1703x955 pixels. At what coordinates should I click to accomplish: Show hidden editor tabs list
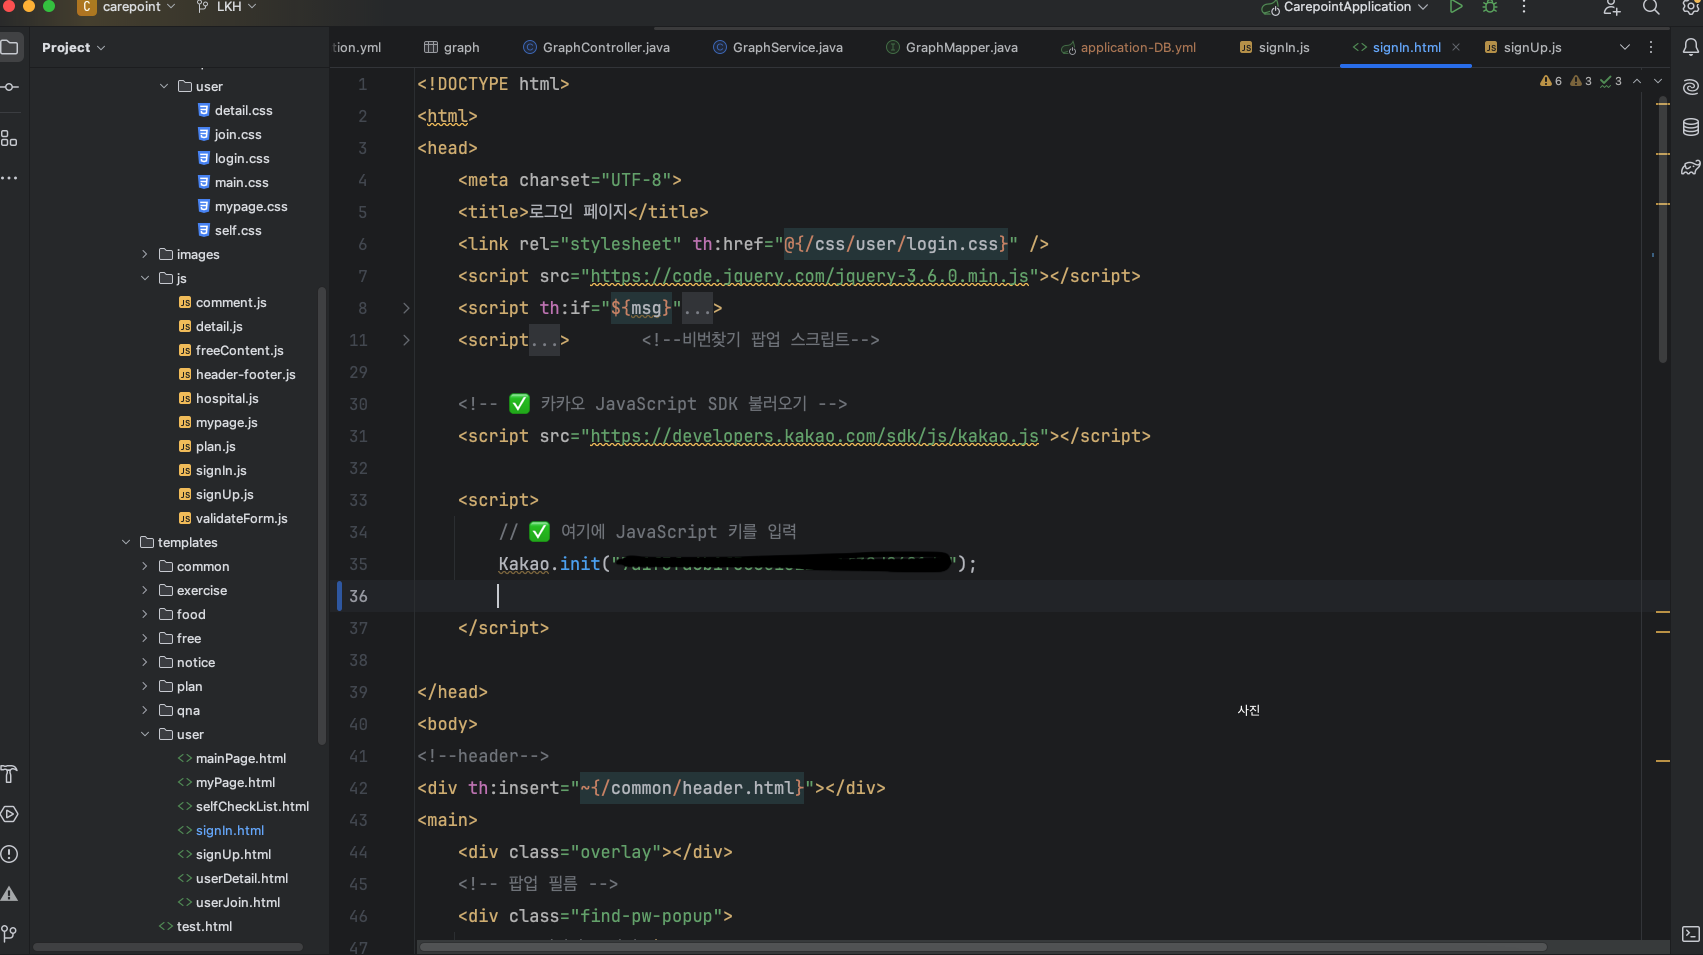1625,47
